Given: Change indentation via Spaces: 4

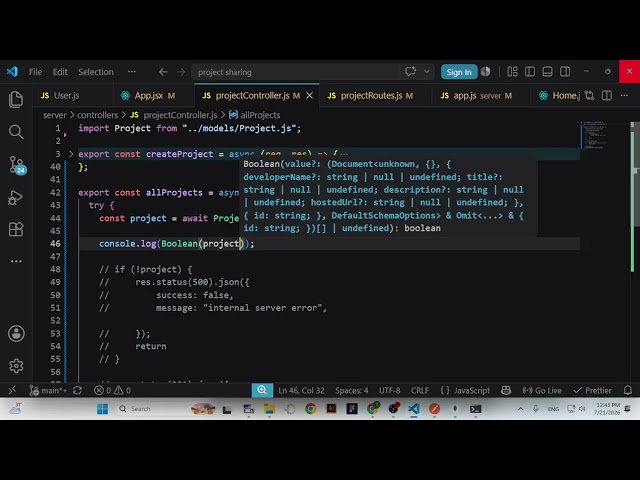Looking at the screenshot, I should click(351, 391).
